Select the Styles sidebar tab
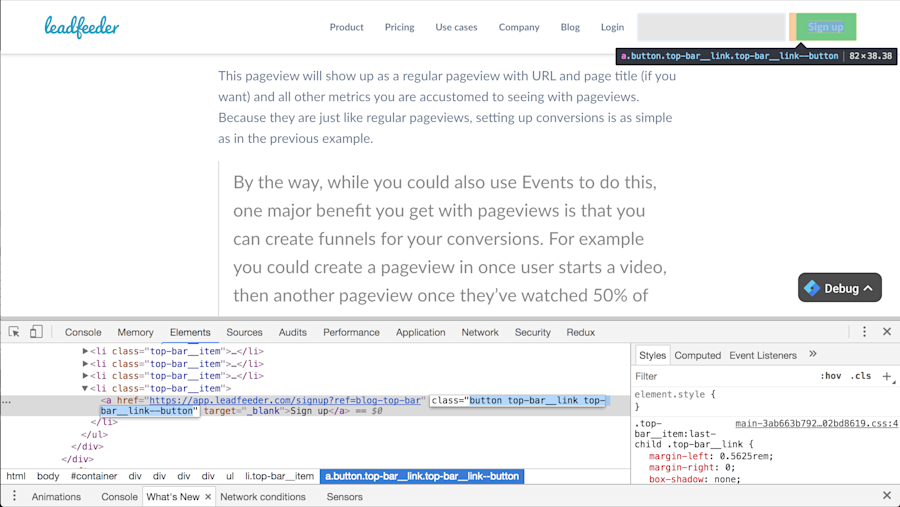This screenshot has height=507, width=900. (x=652, y=355)
